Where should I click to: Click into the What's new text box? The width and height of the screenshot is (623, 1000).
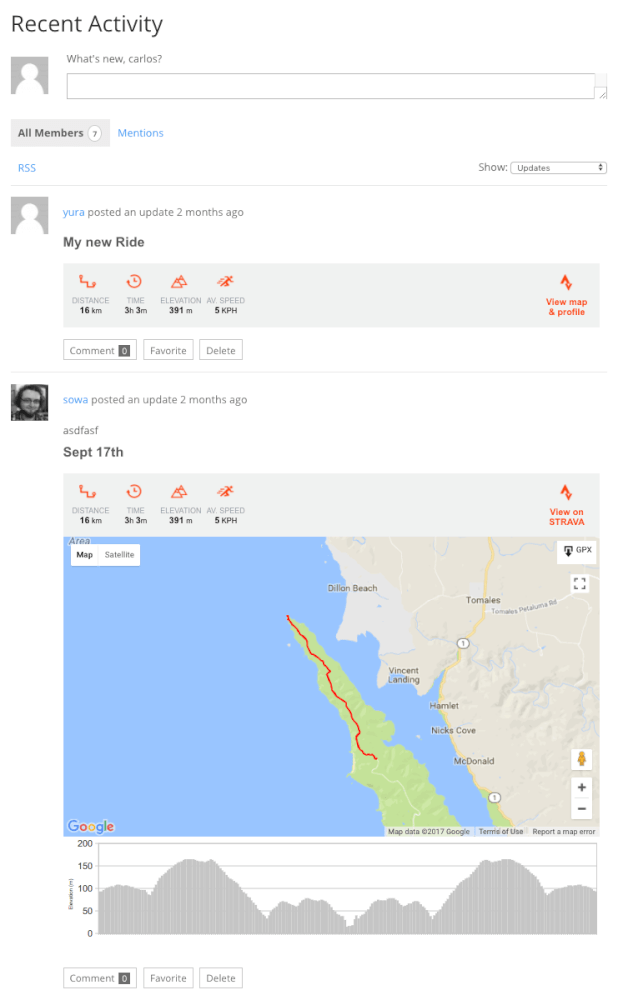[x=336, y=87]
